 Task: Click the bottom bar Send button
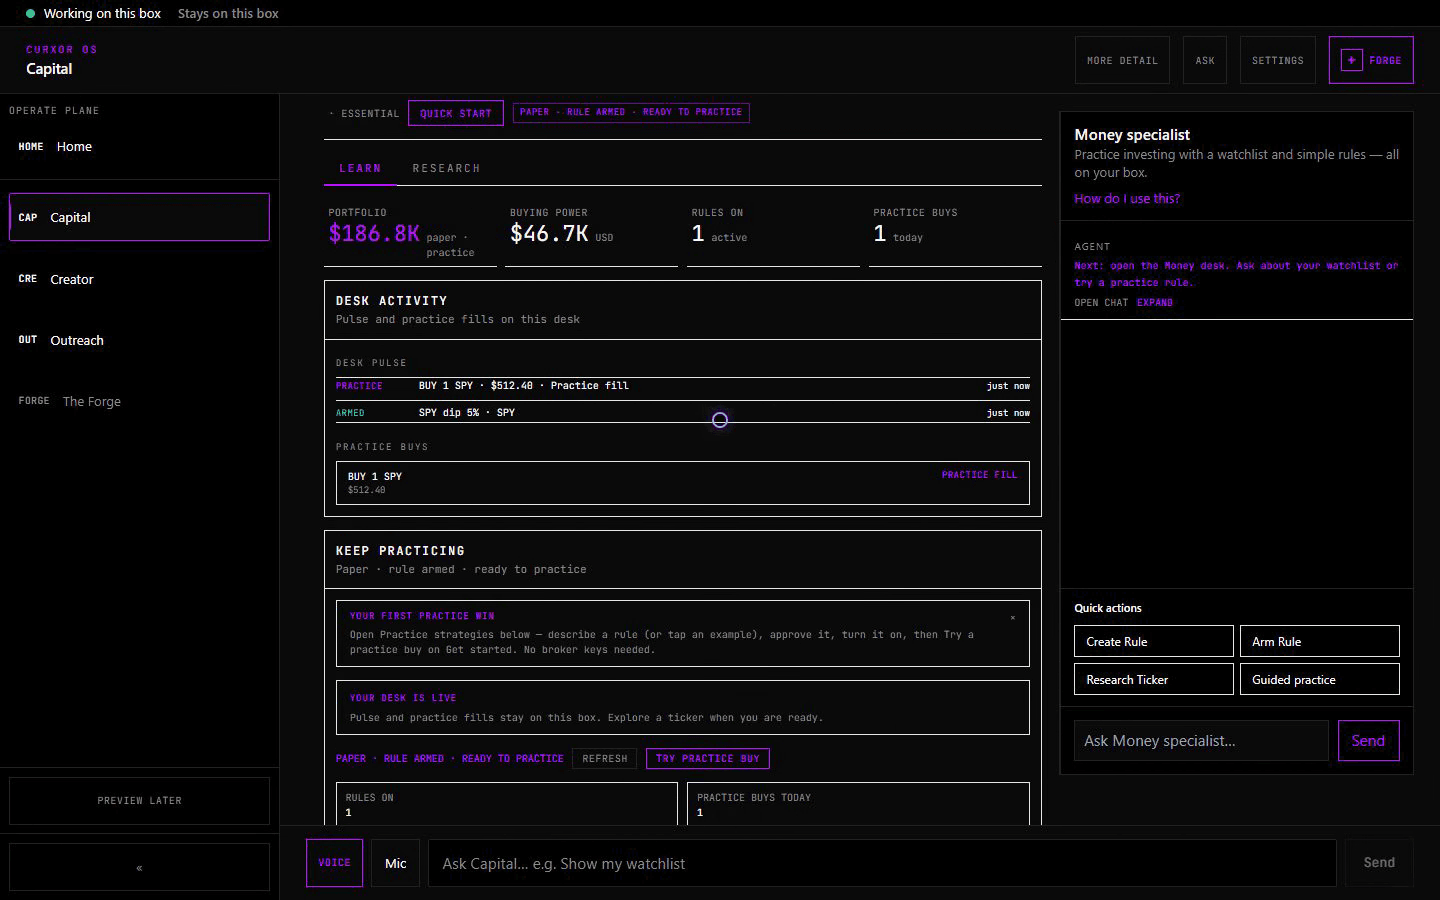pos(1379,862)
